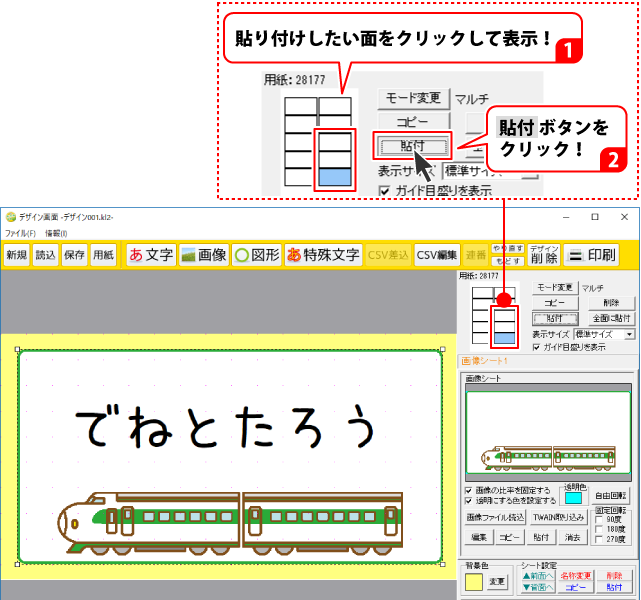The width and height of the screenshot is (641, 600).
Task: Click blue 貼付 button in シート設定
Action: (614, 587)
